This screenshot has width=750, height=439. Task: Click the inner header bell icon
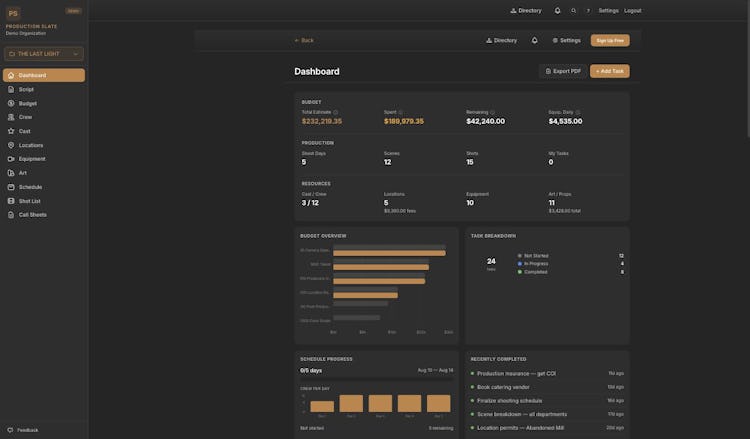pyautogui.click(x=534, y=41)
